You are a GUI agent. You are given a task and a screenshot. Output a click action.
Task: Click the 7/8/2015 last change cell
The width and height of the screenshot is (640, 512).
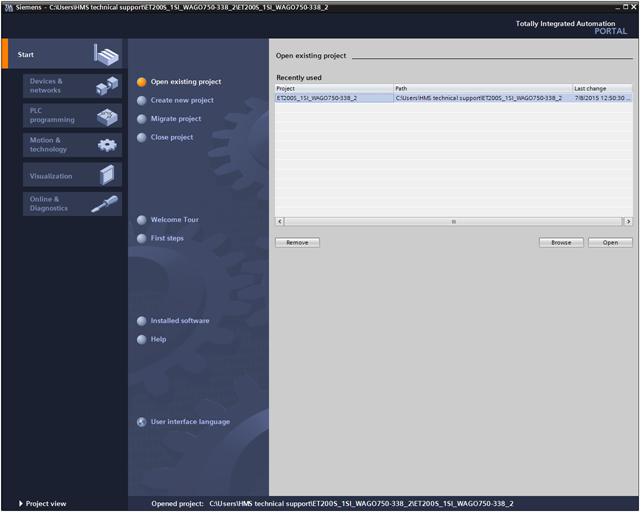(x=602, y=98)
